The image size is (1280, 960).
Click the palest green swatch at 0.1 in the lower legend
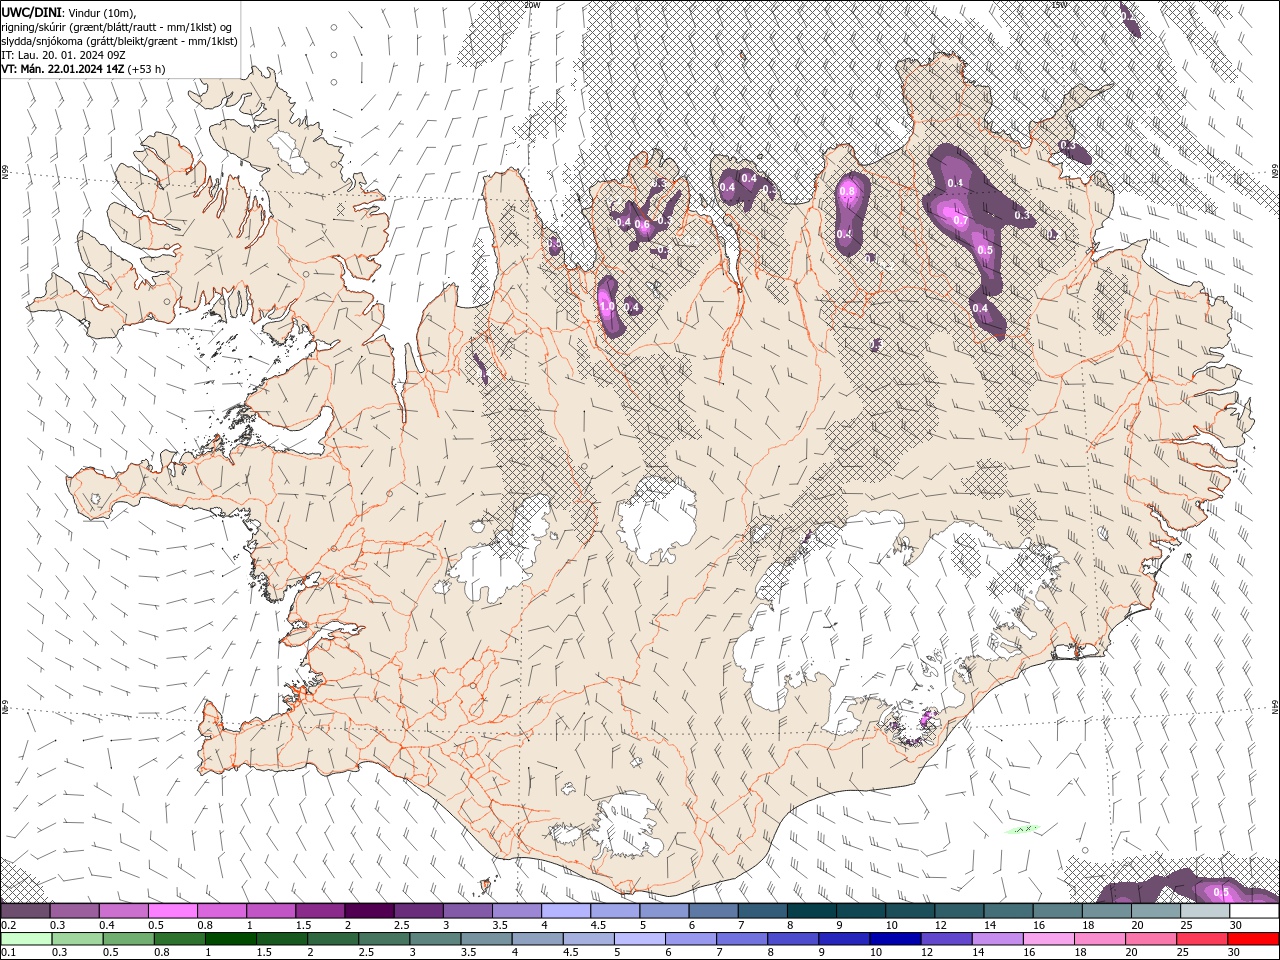(25, 939)
